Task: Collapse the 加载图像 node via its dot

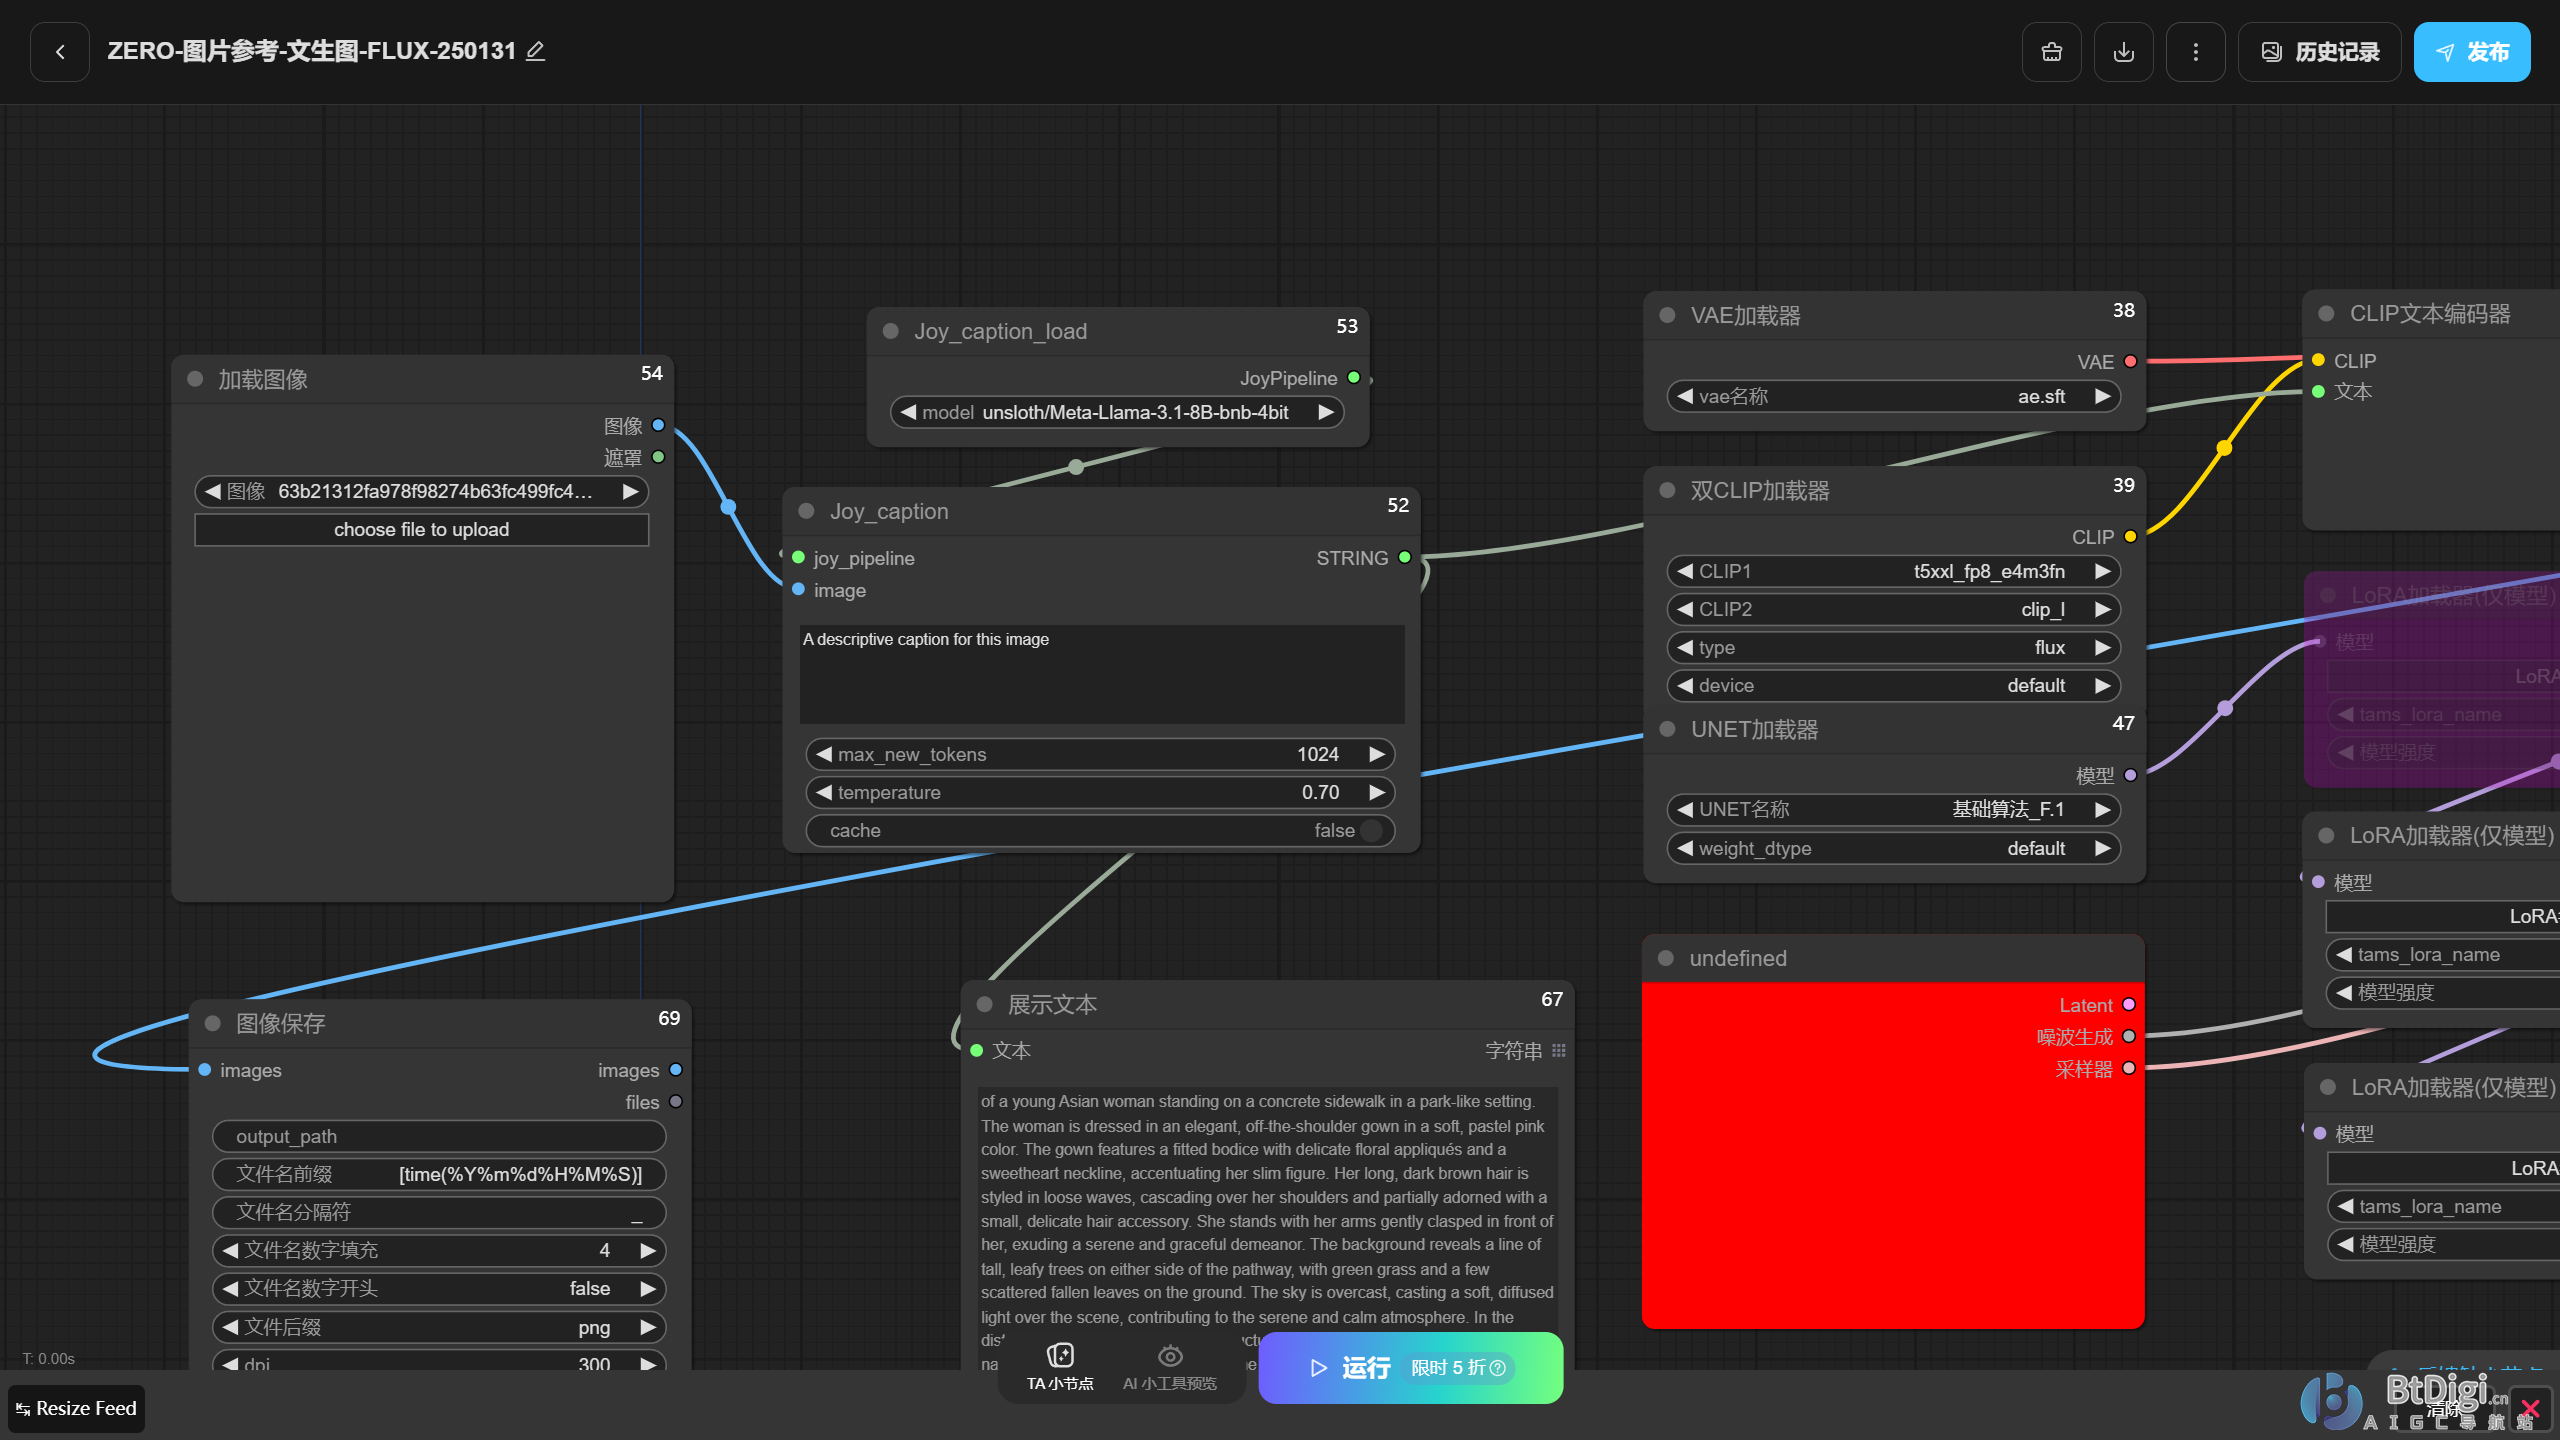Action: point(196,379)
